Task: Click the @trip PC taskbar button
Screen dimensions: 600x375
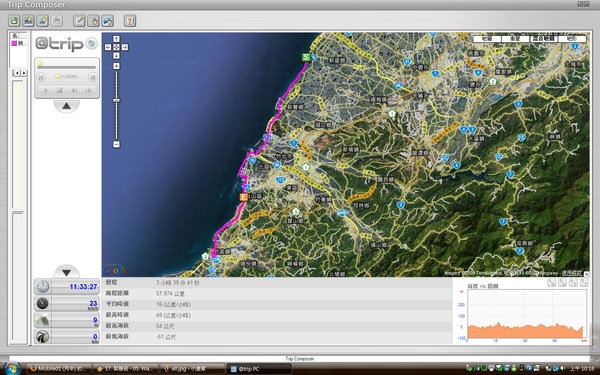Action: (x=259, y=369)
